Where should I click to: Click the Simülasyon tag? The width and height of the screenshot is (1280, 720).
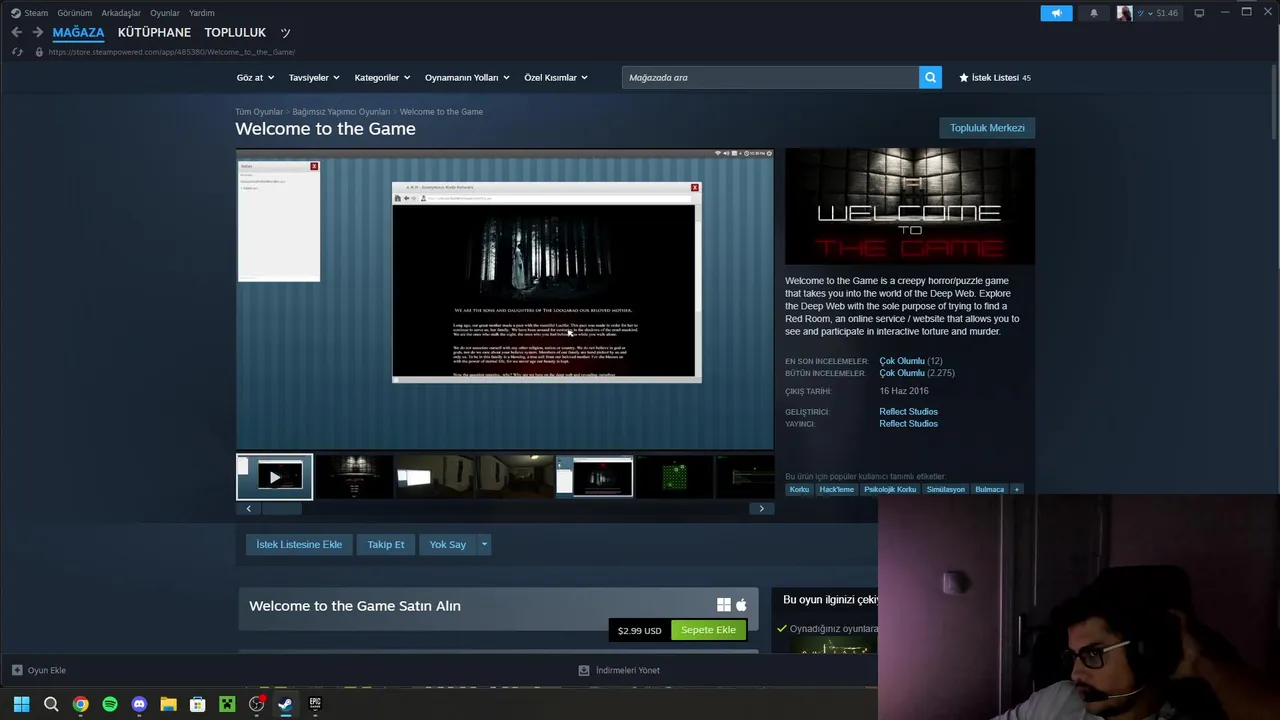(x=945, y=489)
